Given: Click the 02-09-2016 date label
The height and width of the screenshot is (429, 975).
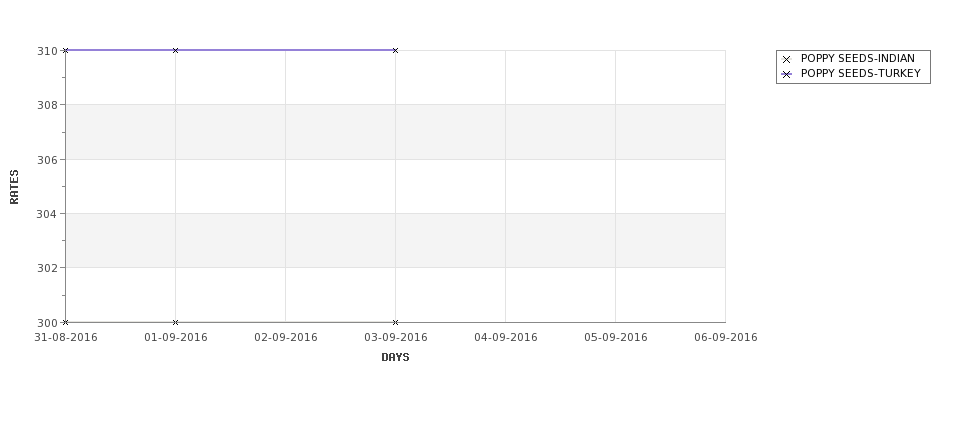Looking at the screenshot, I should [x=285, y=337].
